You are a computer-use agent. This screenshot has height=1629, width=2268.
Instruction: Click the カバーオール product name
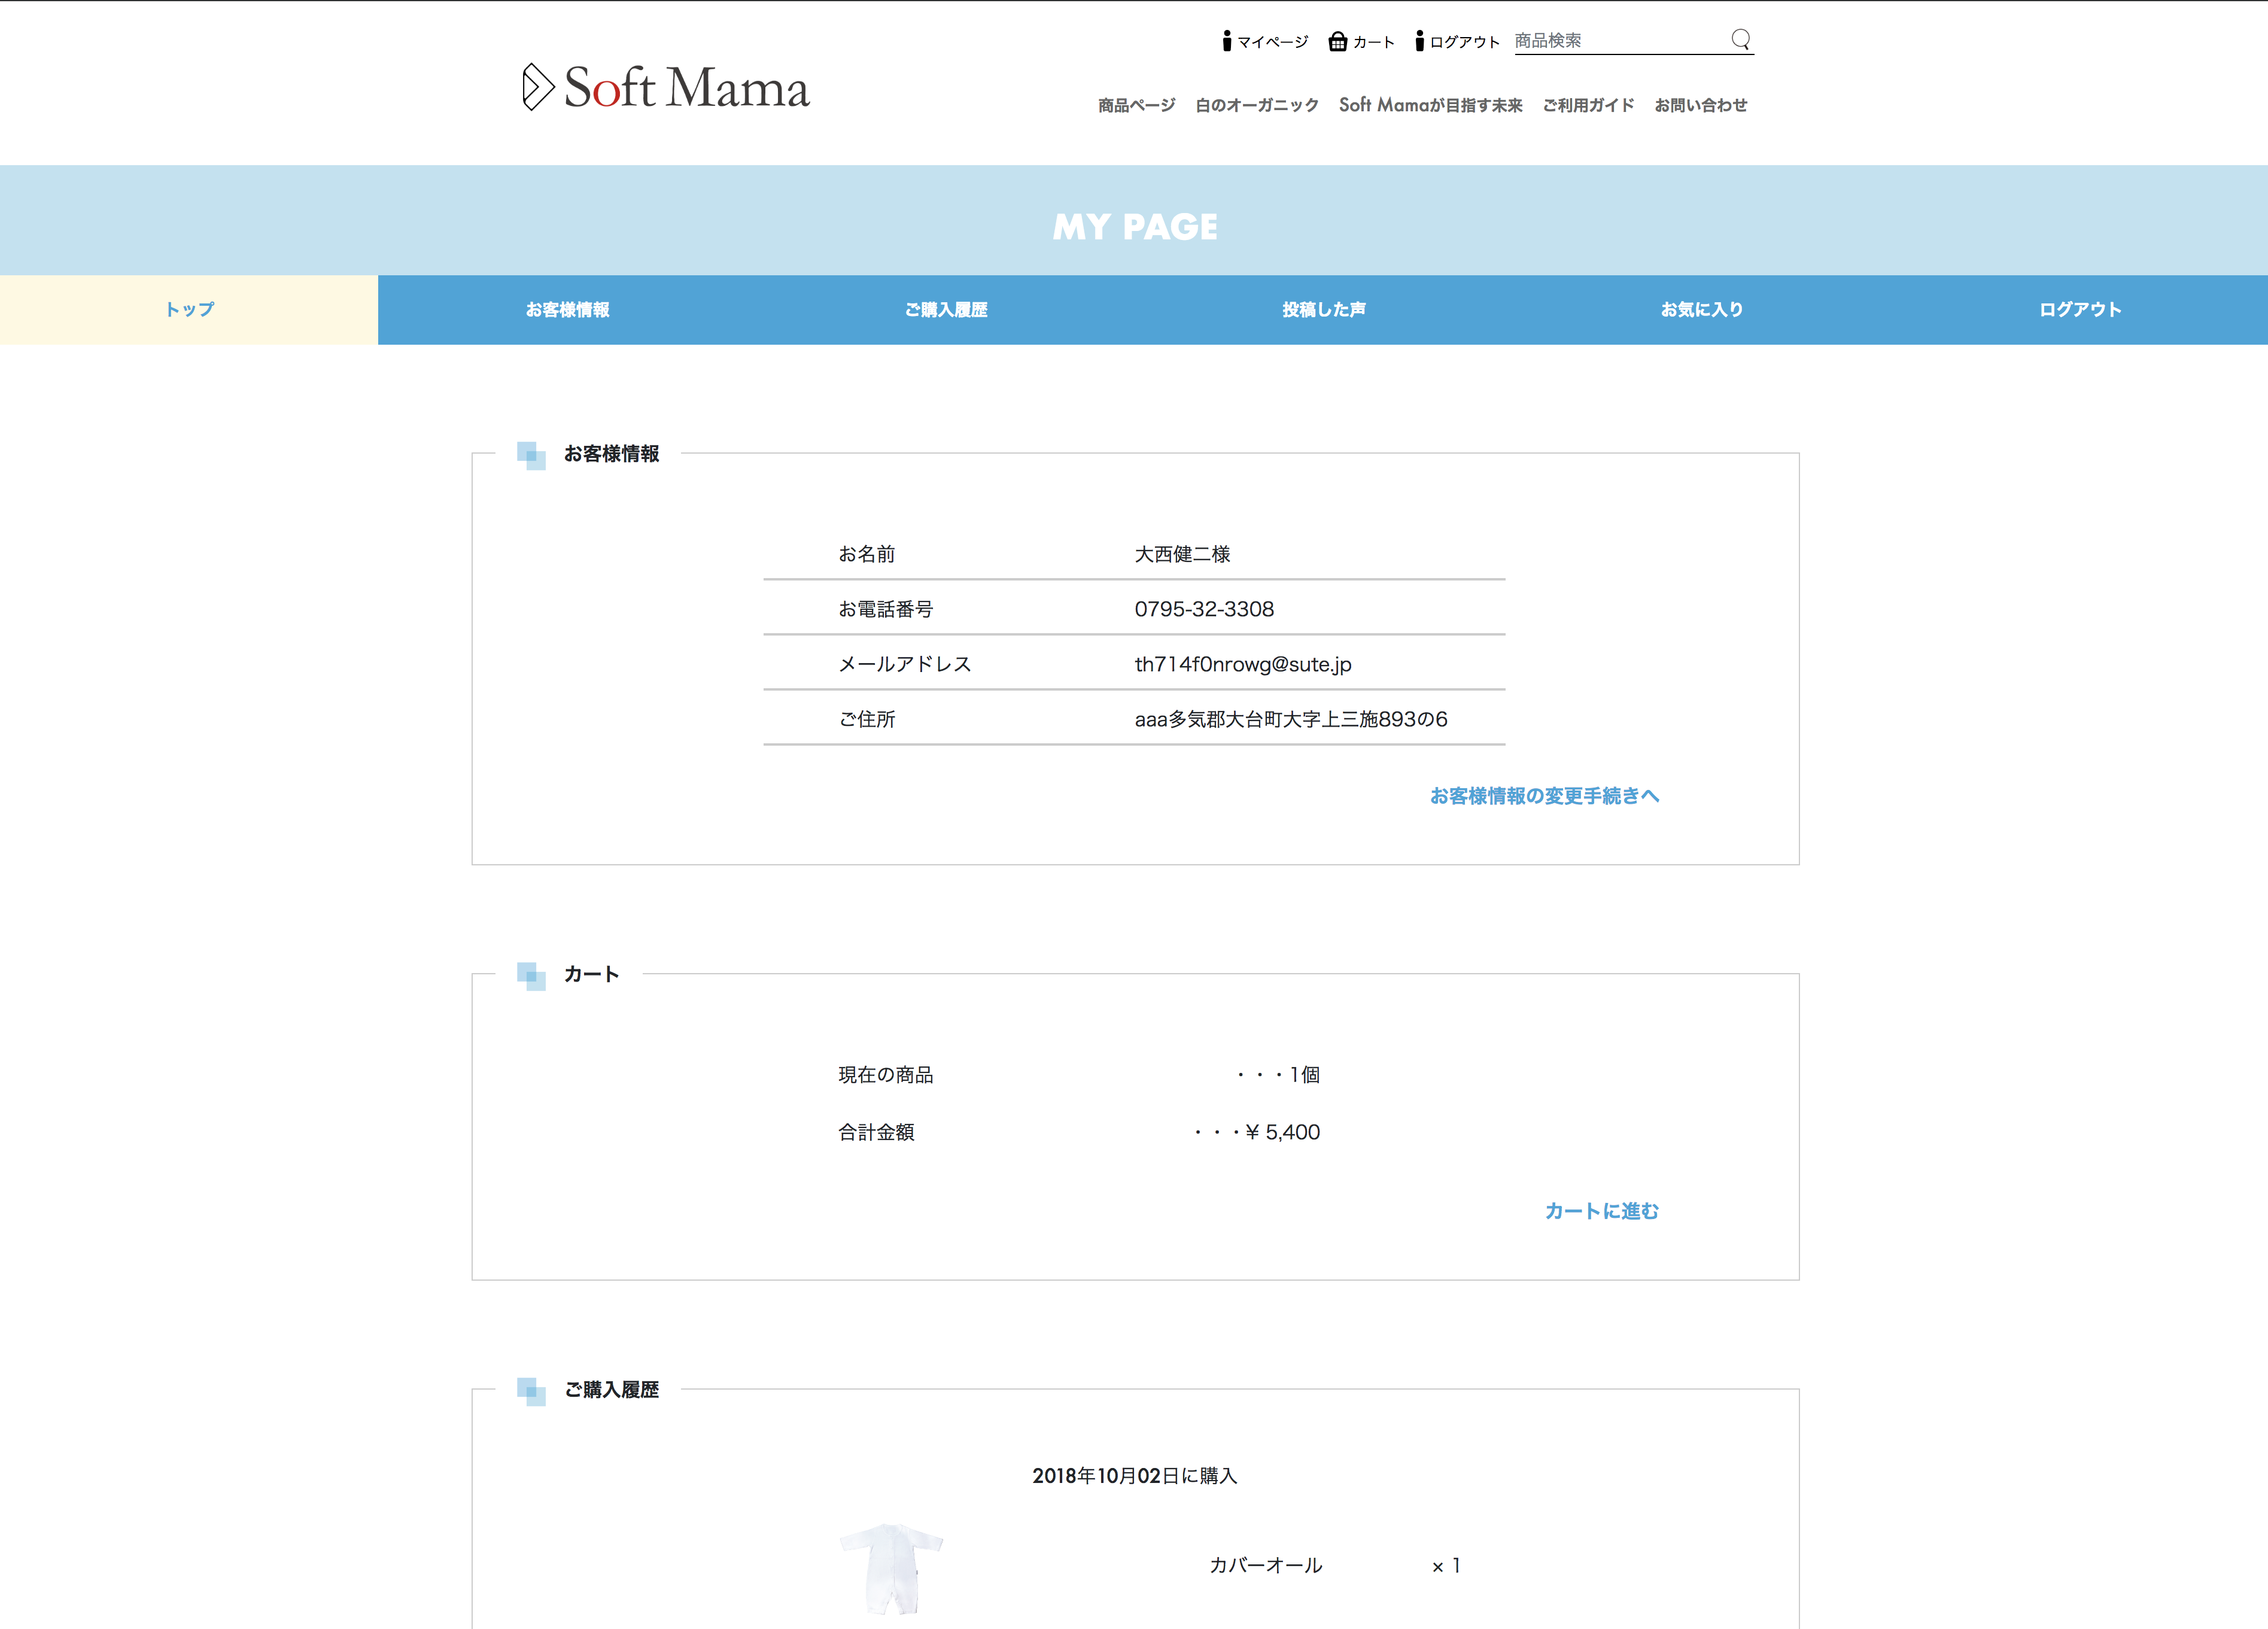pyautogui.click(x=1265, y=1565)
